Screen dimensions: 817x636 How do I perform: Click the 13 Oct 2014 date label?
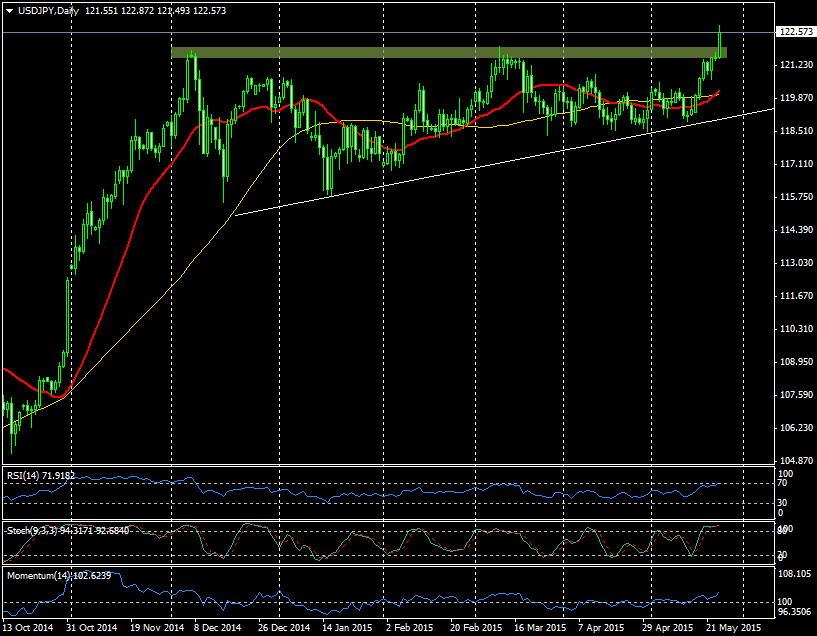pos(28,628)
